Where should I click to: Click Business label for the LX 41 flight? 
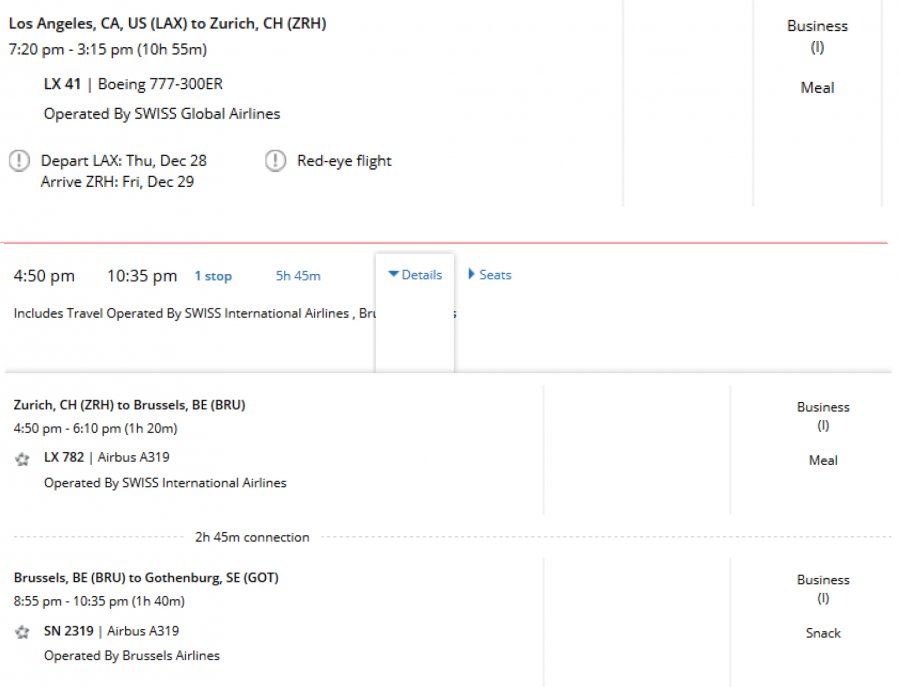[817, 26]
